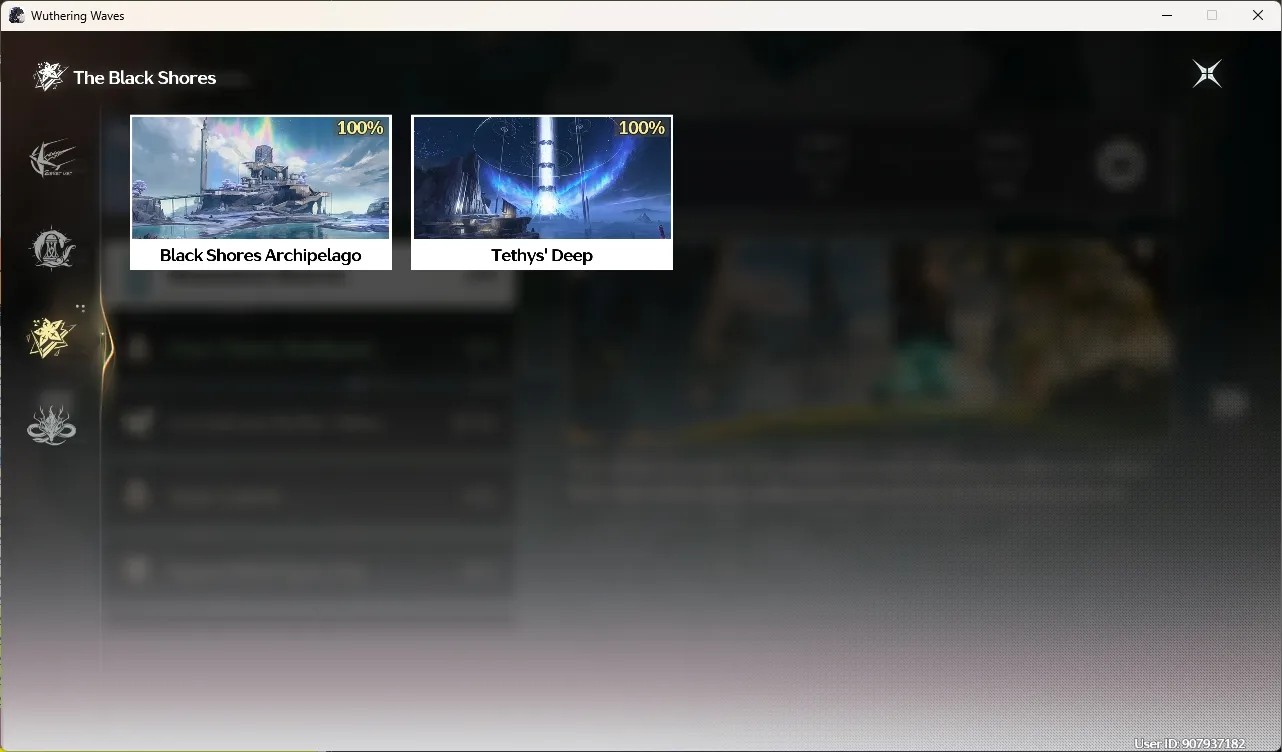Close the region panel with the X-star icon
This screenshot has width=1282, height=752.
(1207, 74)
